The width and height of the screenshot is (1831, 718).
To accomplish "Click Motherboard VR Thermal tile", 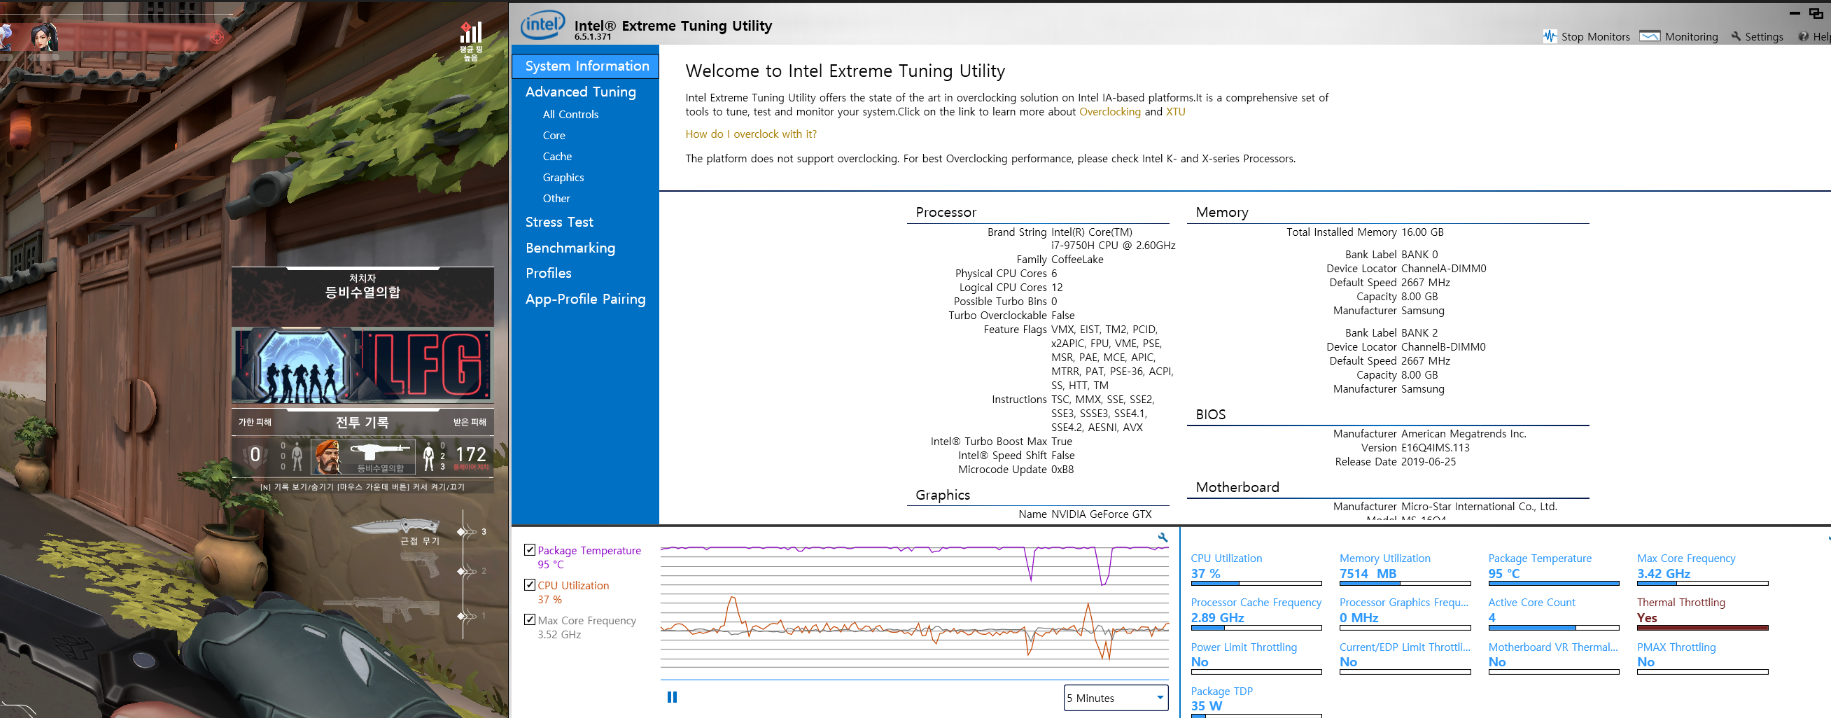I will pyautogui.click(x=1554, y=657).
